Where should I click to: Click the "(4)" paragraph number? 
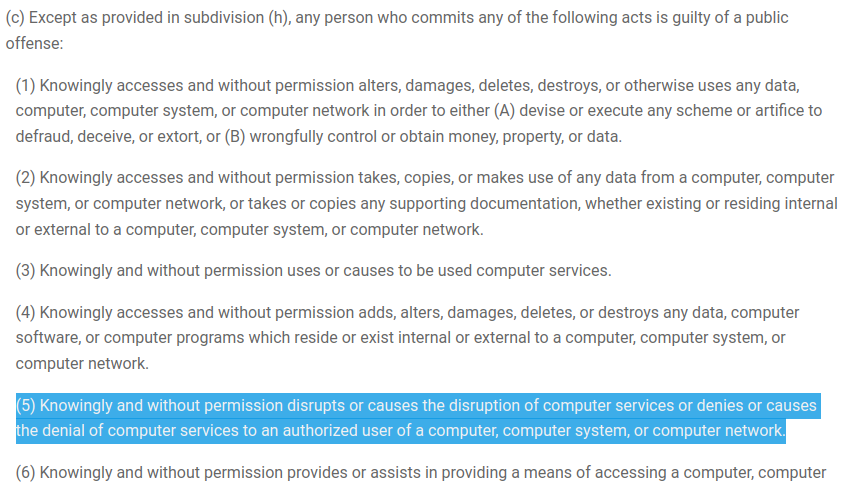[x=26, y=313]
